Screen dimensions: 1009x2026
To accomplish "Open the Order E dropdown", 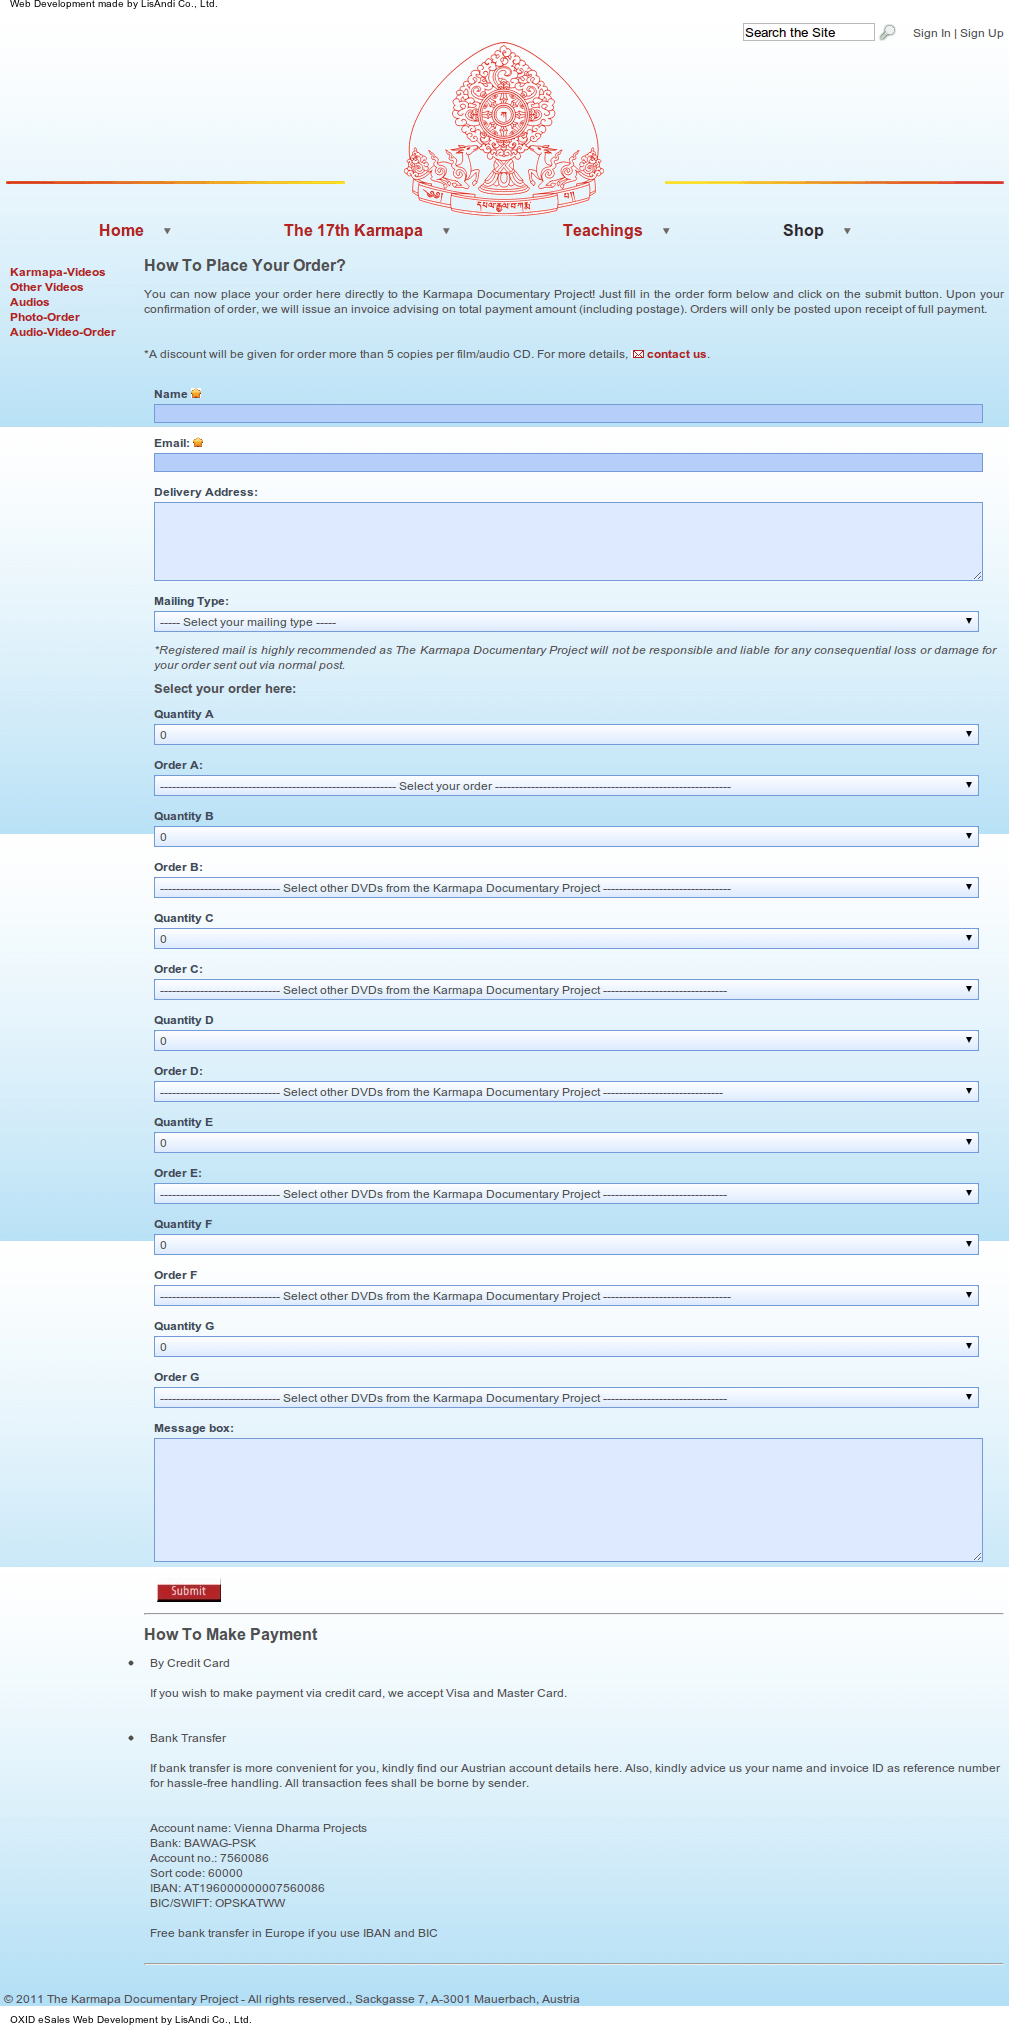I will point(566,1194).
